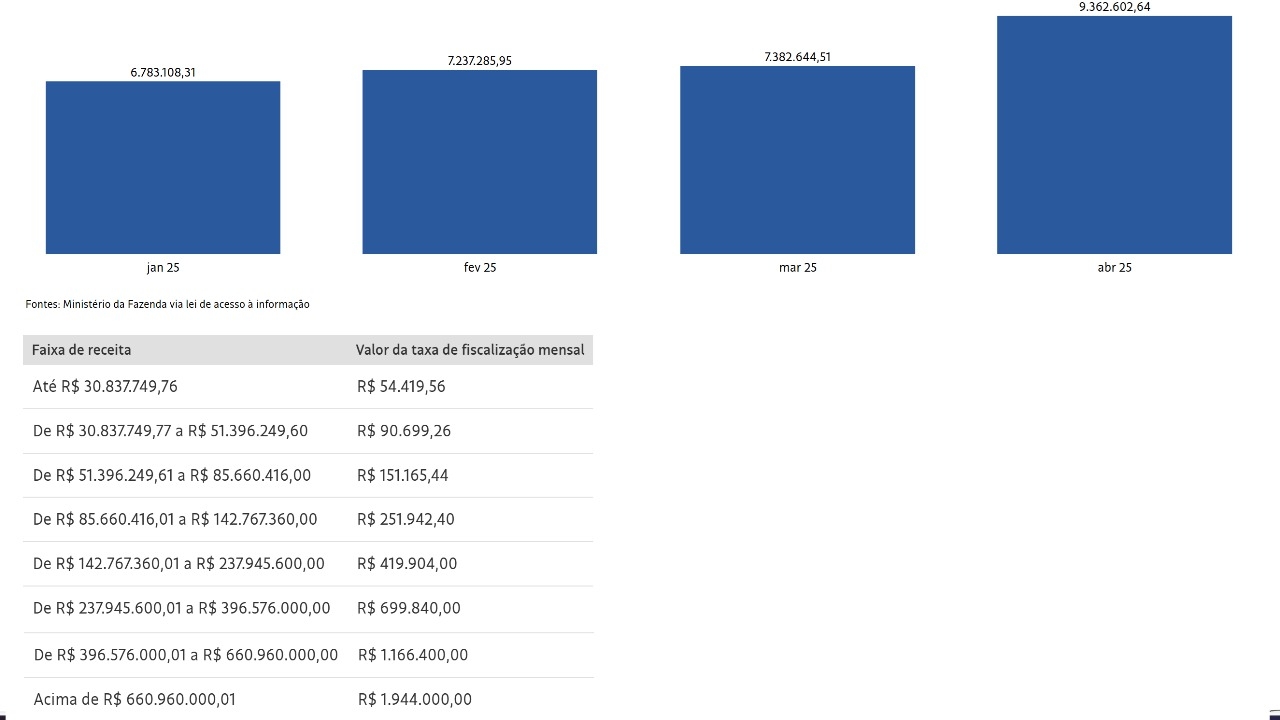Click the "Faixa de receita" column header

pos(82,350)
